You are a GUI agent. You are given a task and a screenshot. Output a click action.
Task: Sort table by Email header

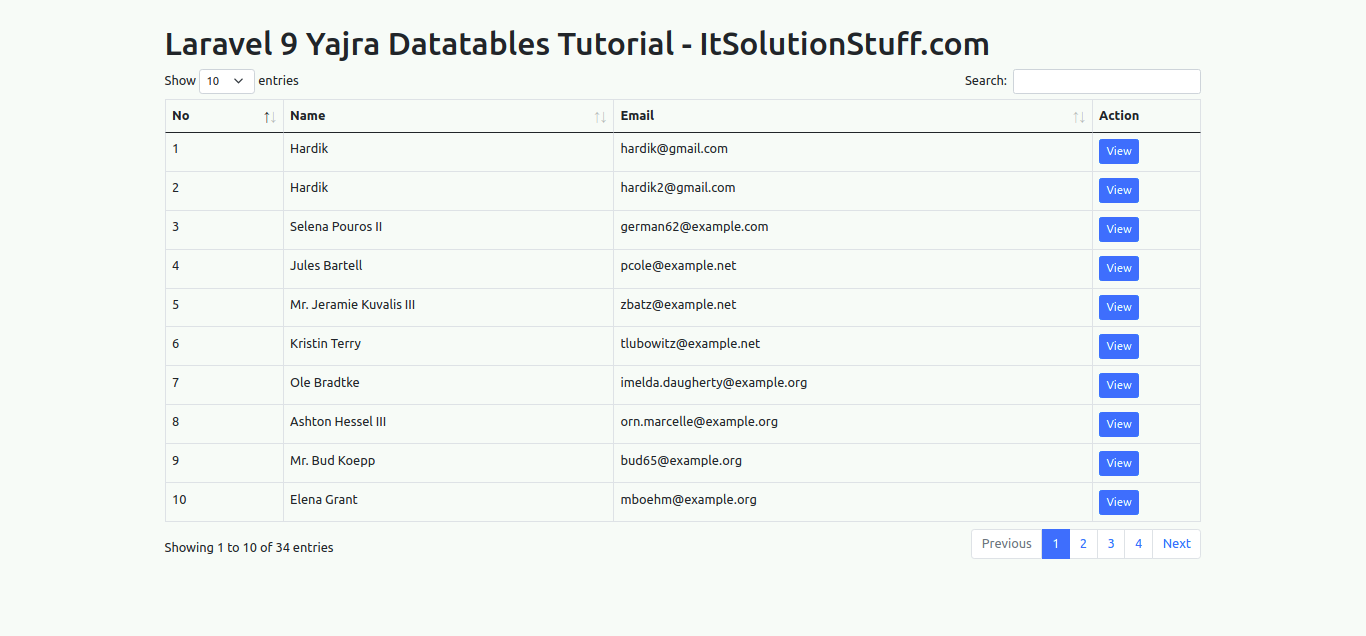click(637, 116)
